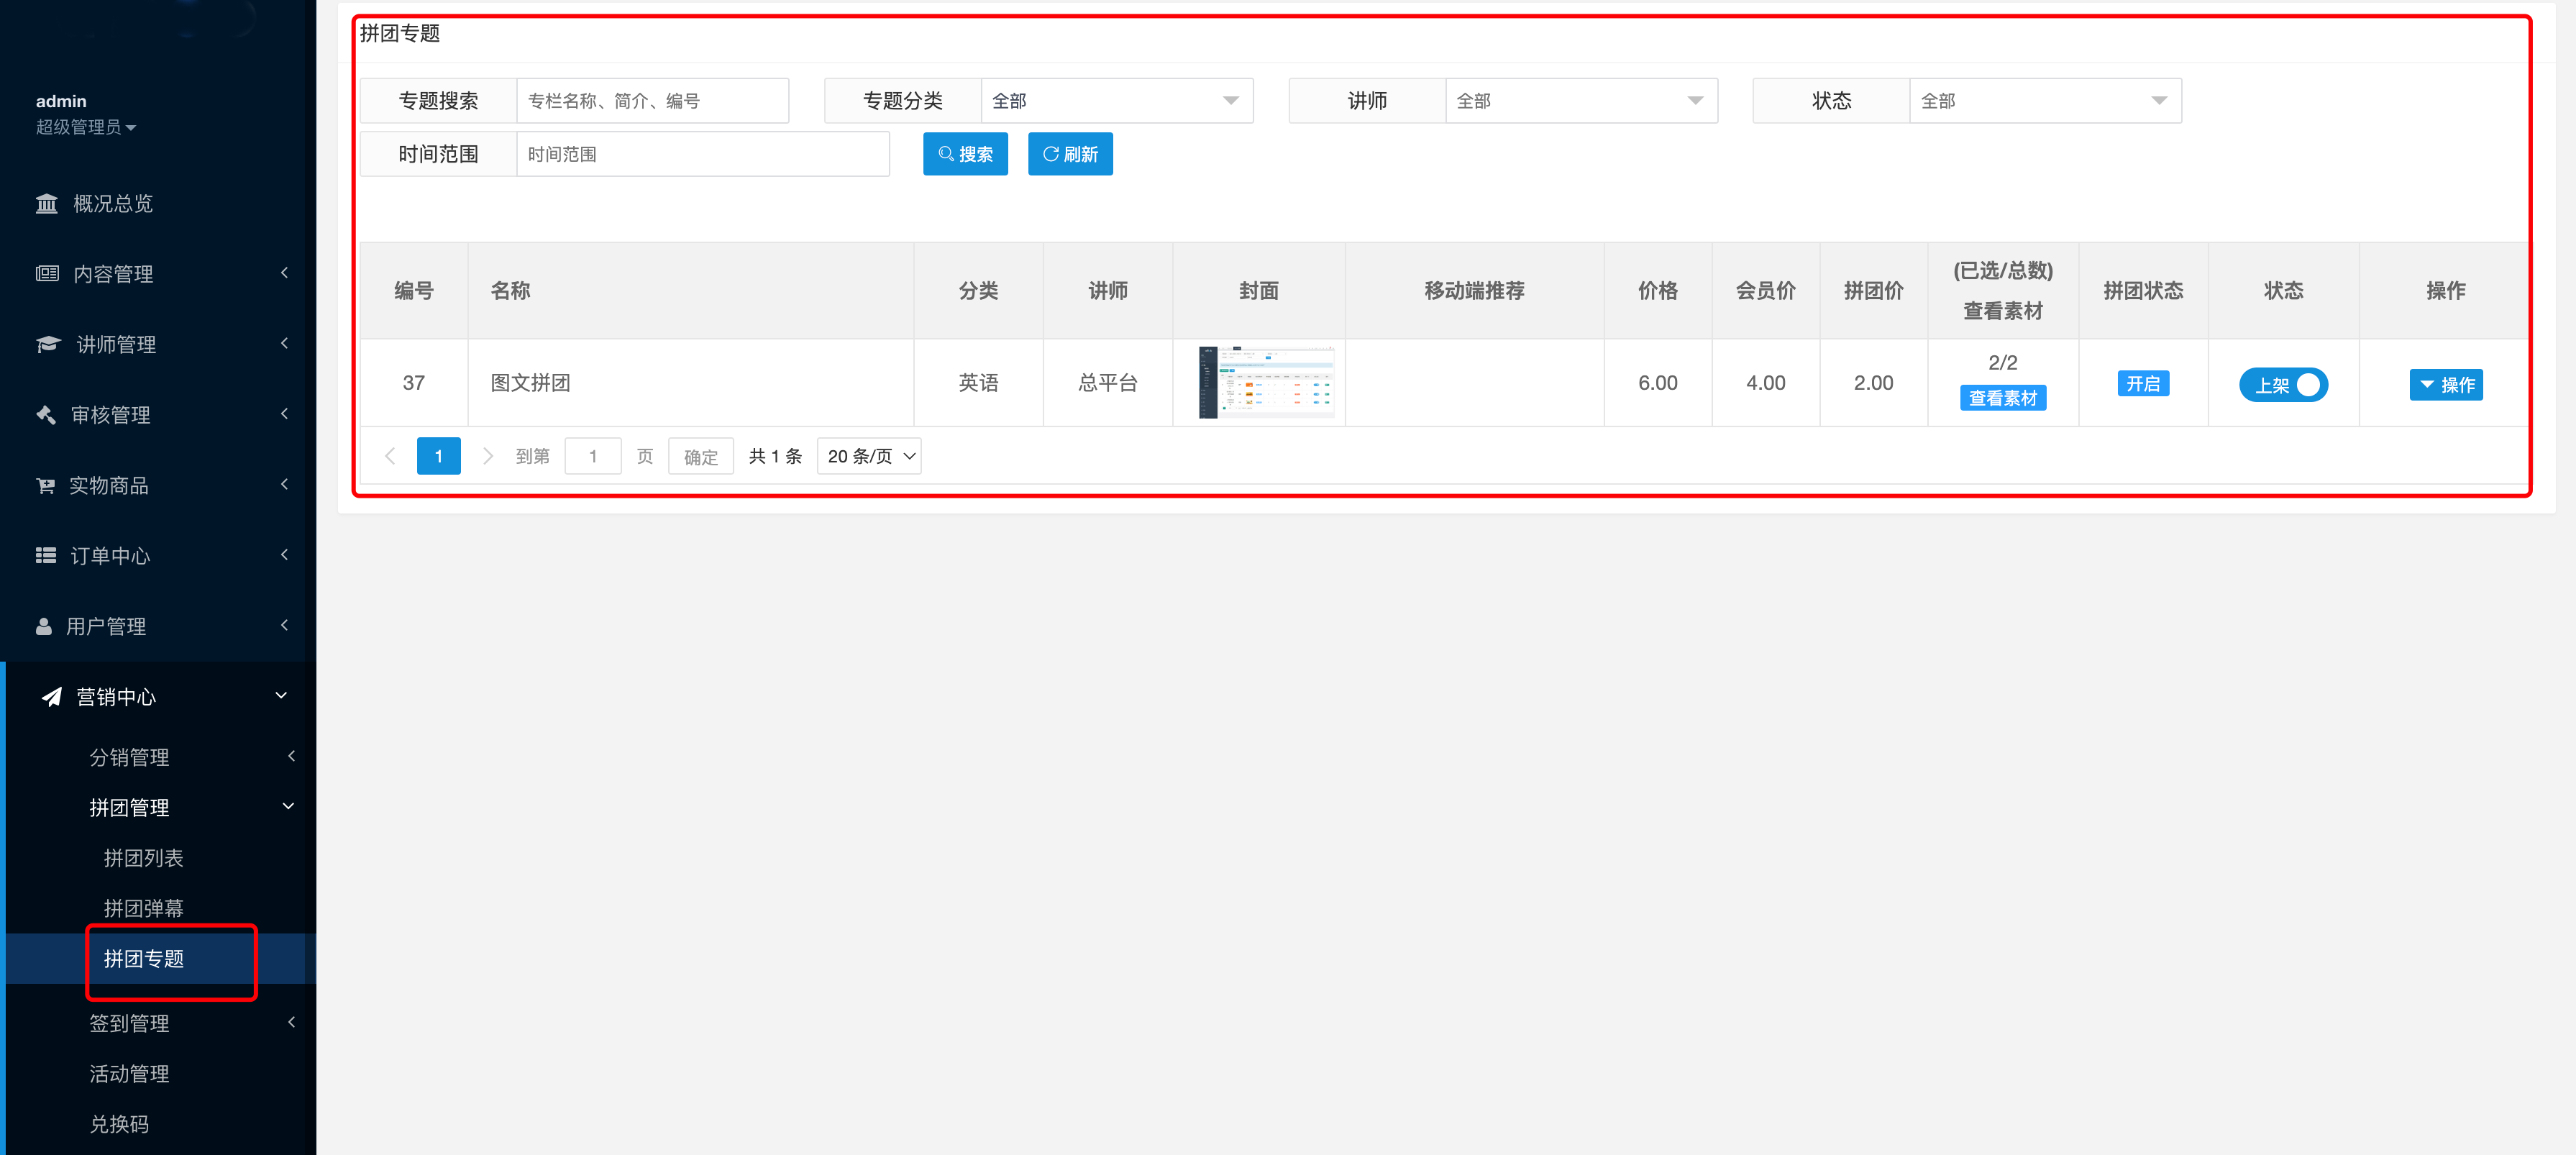Go to next page arrow

point(488,456)
